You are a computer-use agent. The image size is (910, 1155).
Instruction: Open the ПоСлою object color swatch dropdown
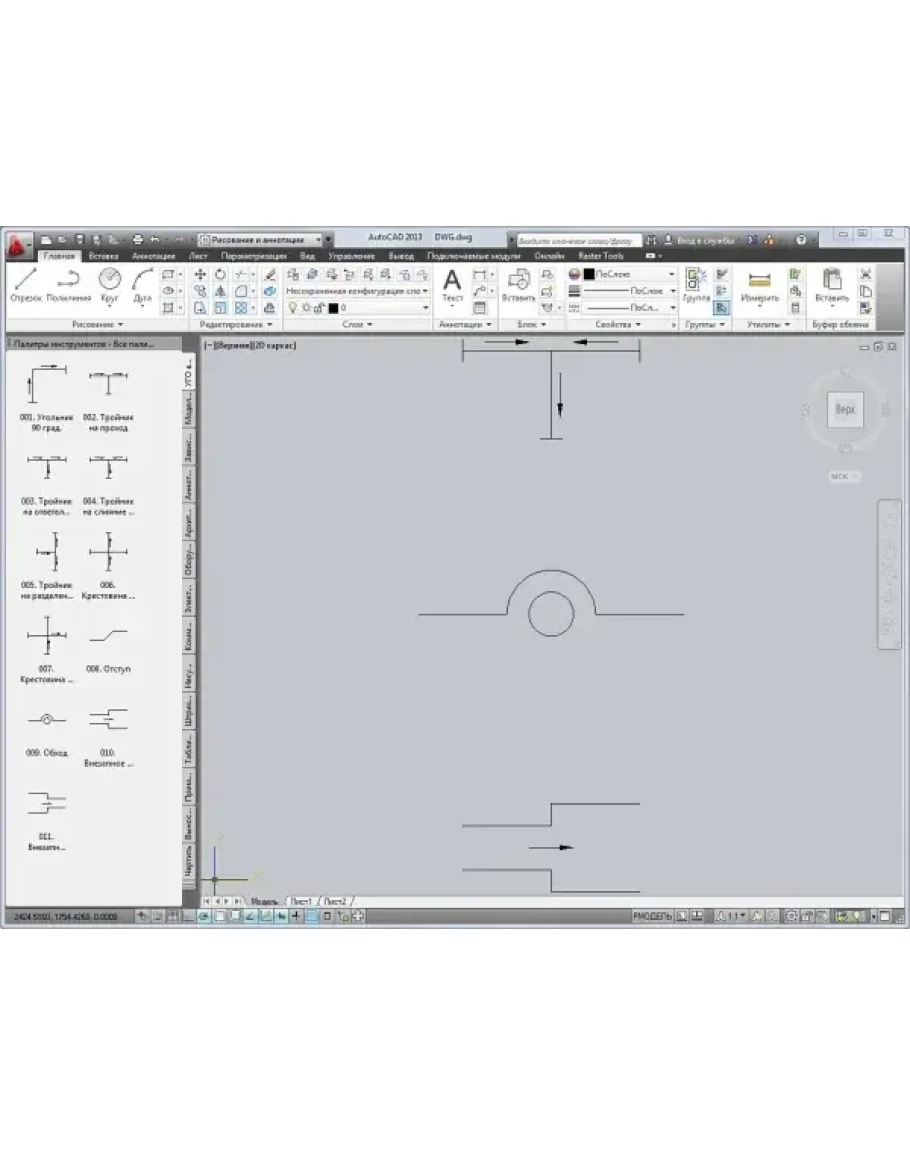[622, 273]
